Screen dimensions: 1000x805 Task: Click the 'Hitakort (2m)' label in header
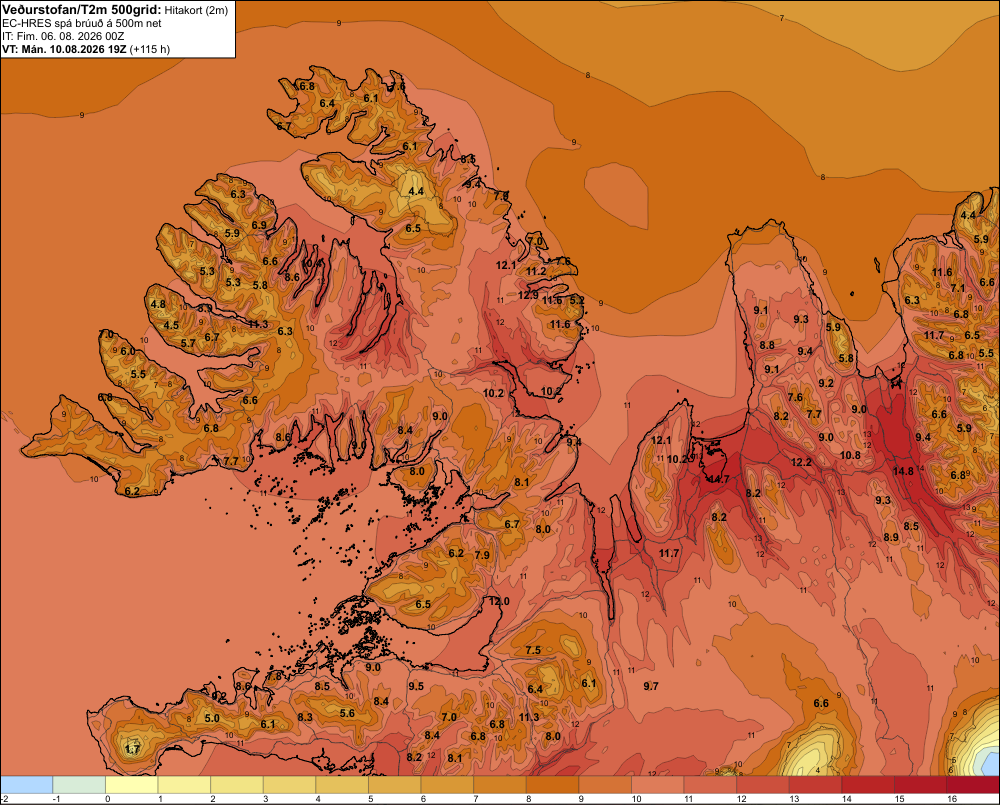(x=196, y=10)
